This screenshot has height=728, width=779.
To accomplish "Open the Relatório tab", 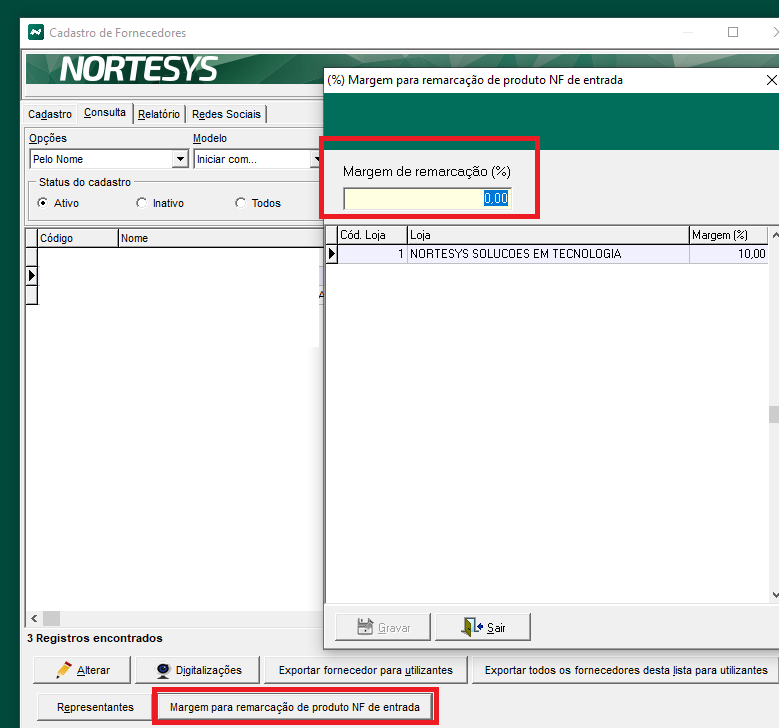I will [159, 114].
